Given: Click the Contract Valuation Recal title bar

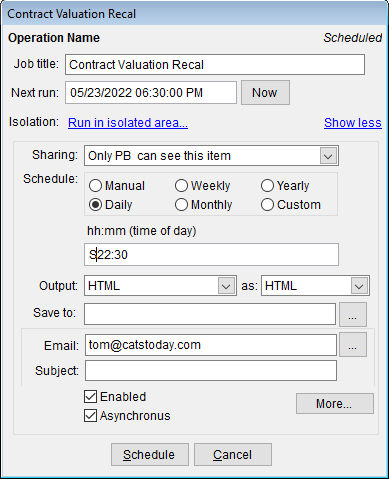Looking at the screenshot, I should click(x=194, y=14).
